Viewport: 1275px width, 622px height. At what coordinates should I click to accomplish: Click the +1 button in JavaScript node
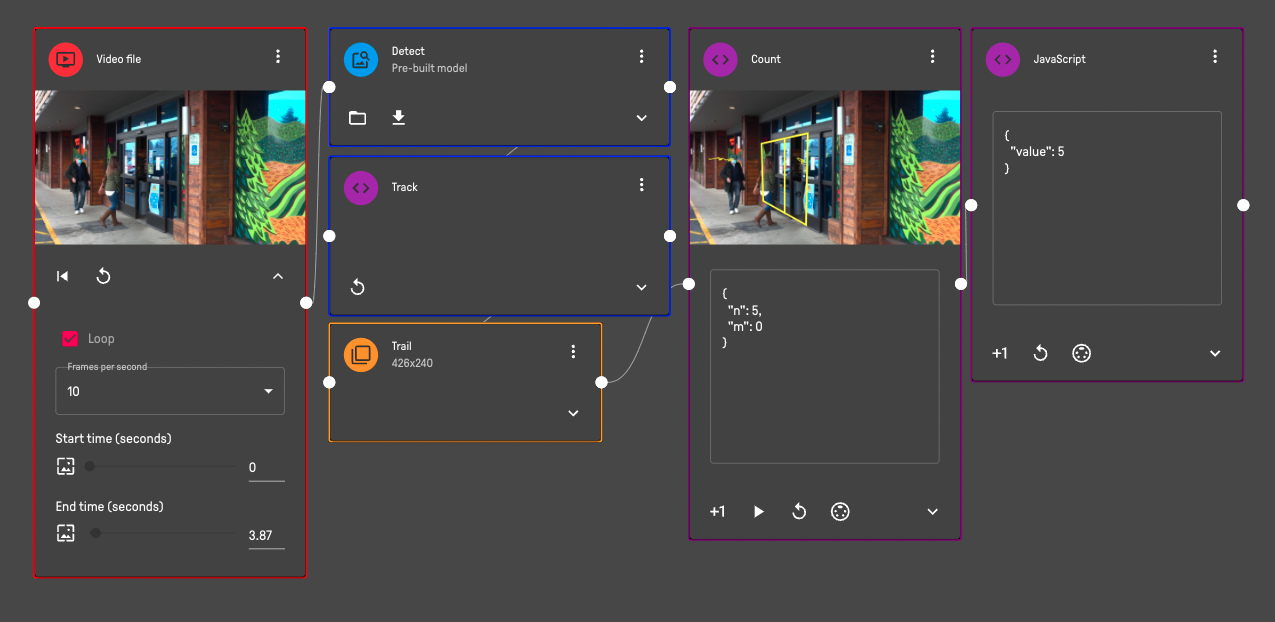pos(999,353)
